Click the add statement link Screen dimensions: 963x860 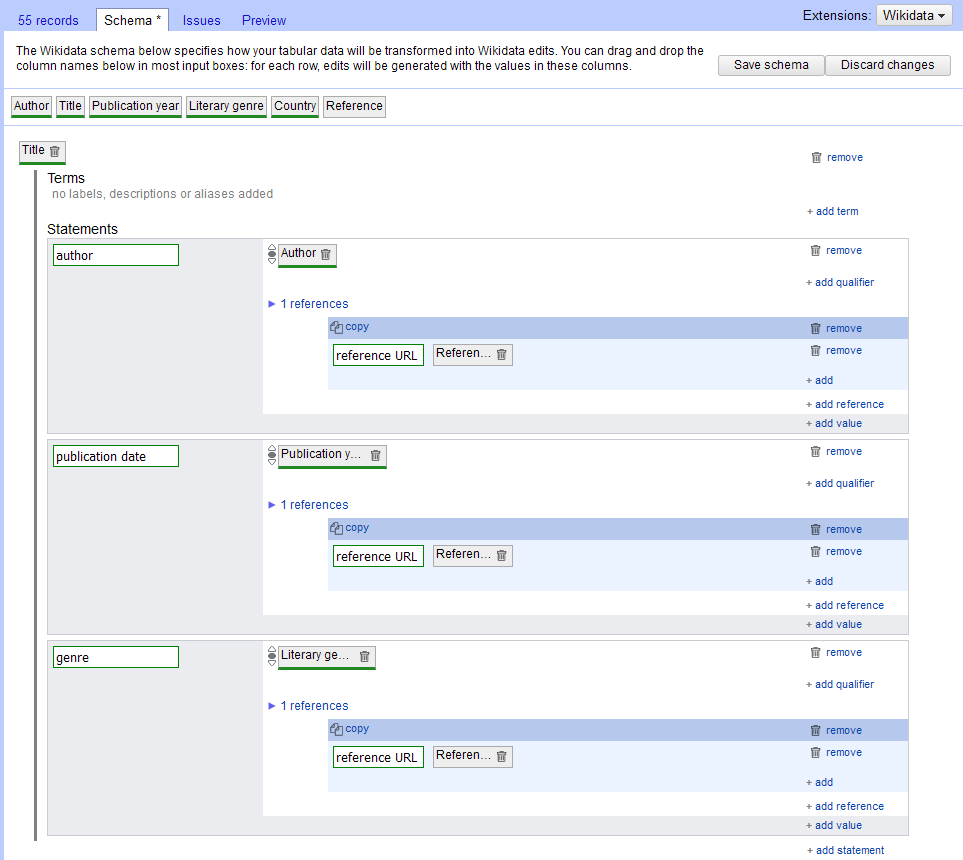(845, 849)
